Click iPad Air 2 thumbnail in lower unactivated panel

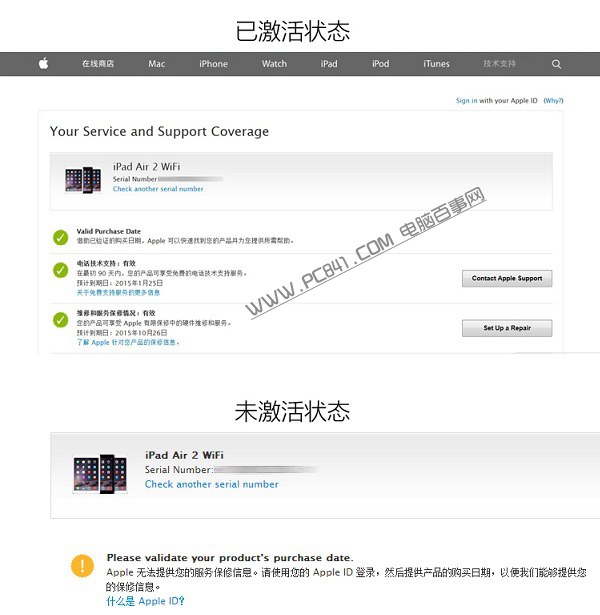tap(100, 473)
